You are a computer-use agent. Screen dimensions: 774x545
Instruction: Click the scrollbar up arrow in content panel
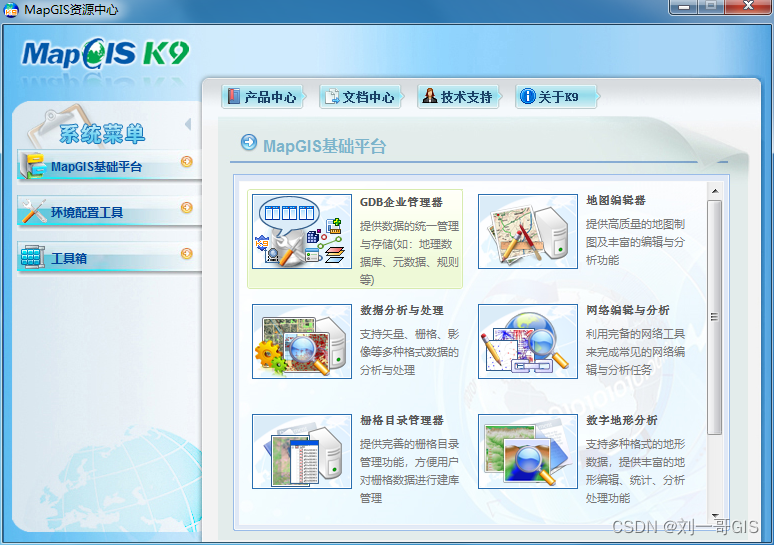click(x=715, y=191)
